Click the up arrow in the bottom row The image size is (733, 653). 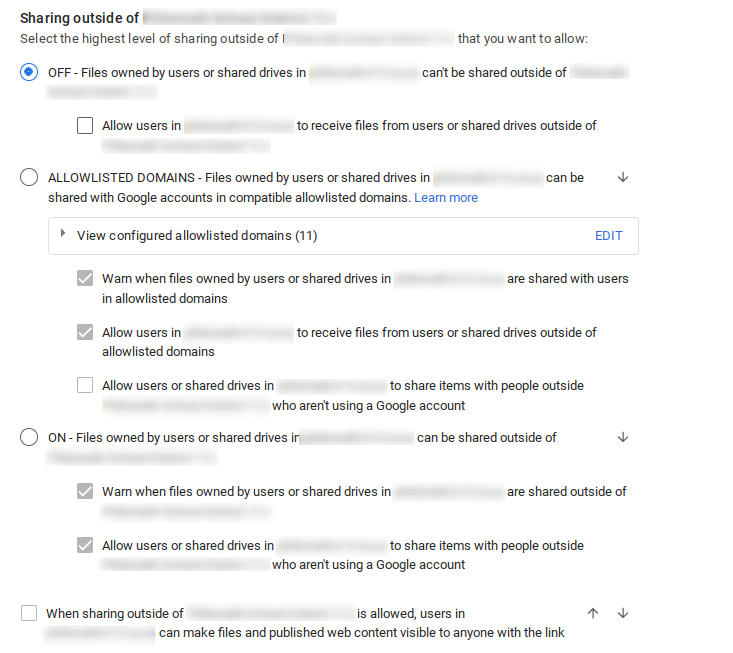(593, 613)
